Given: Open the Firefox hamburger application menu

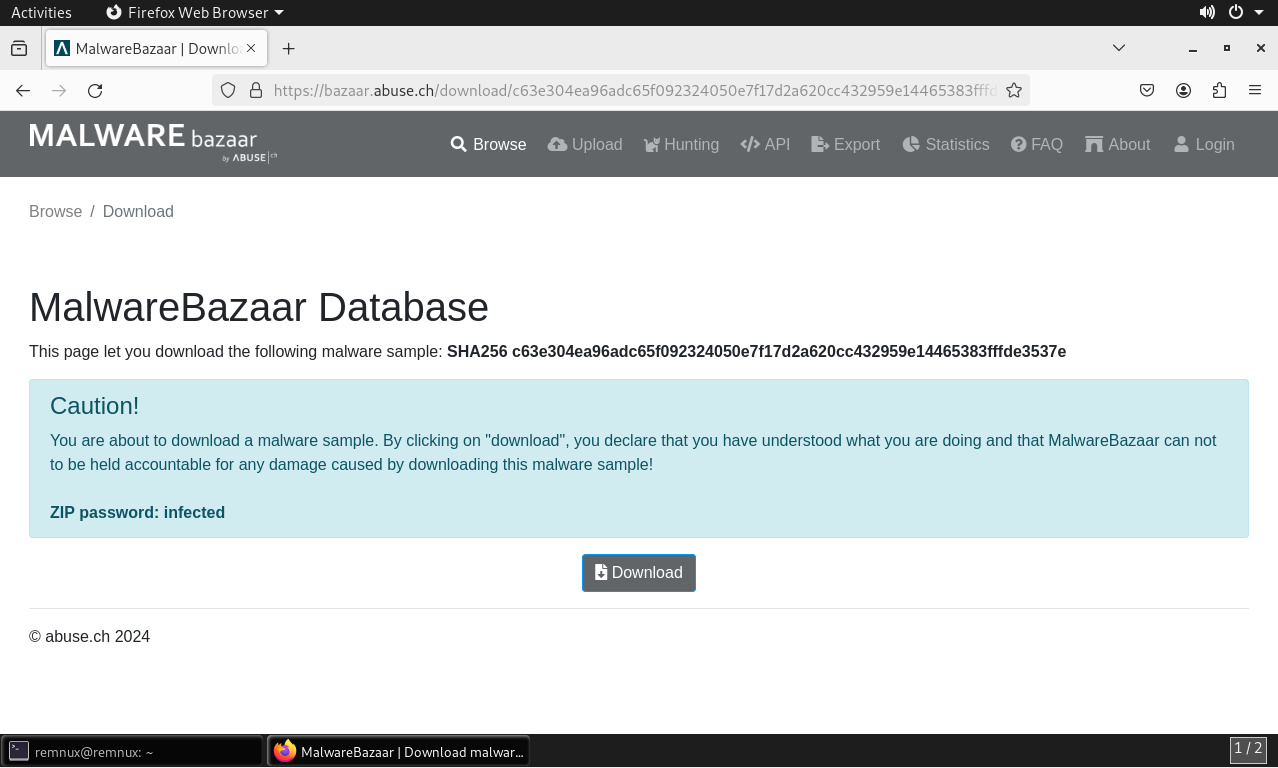Looking at the screenshot, I should (1255, 90).
